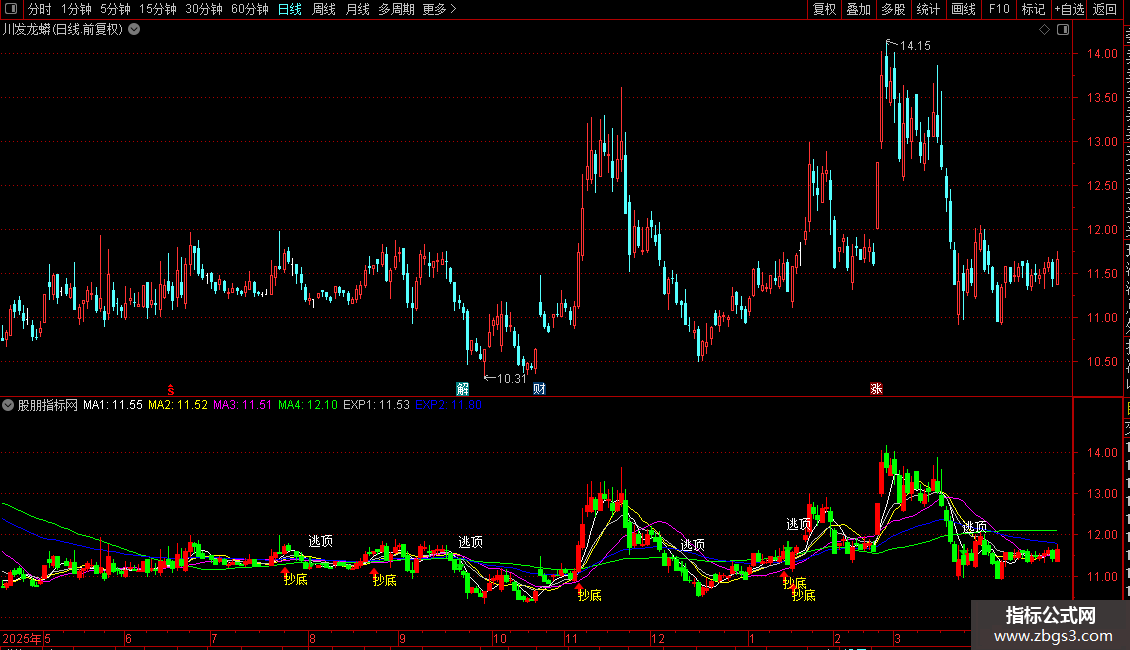Click the 10.50 price on main axis
This screenshot has height=650, width=1130.
pos(1102,362)
